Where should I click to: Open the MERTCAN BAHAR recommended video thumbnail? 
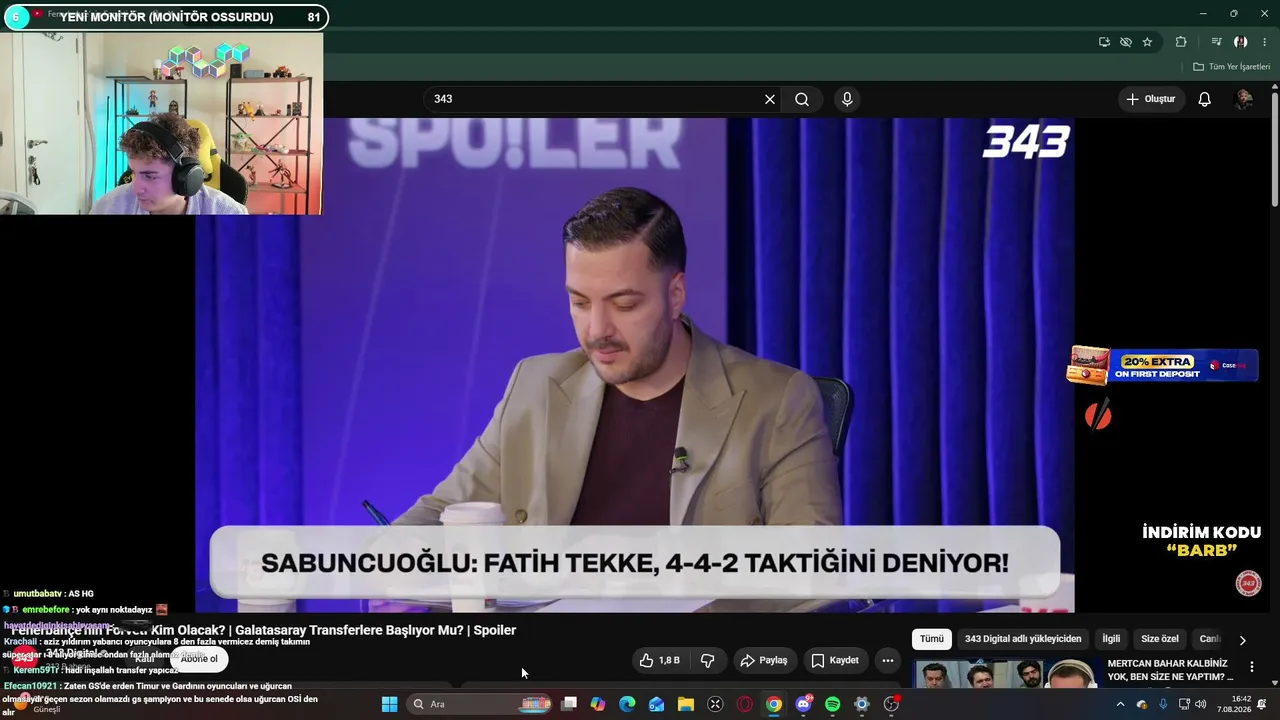1006,674
